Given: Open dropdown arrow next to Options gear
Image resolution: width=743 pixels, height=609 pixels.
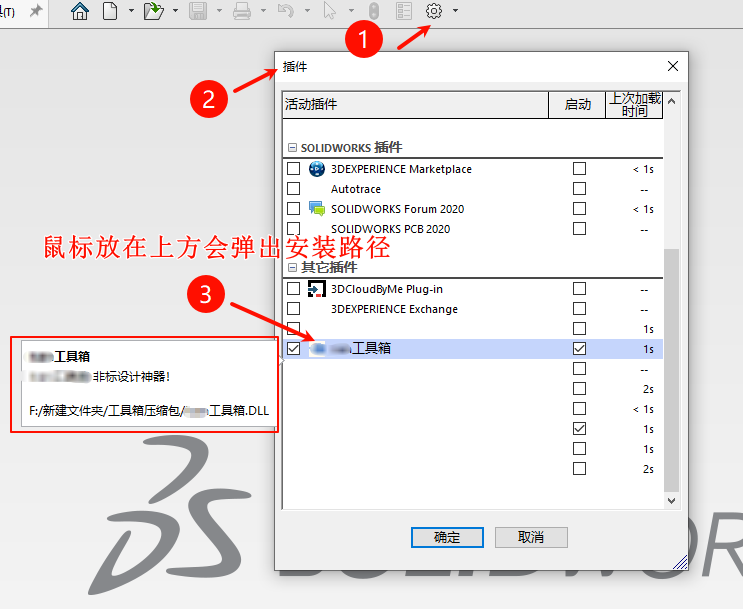Looking at the screenshot, I should coord(456,11).
